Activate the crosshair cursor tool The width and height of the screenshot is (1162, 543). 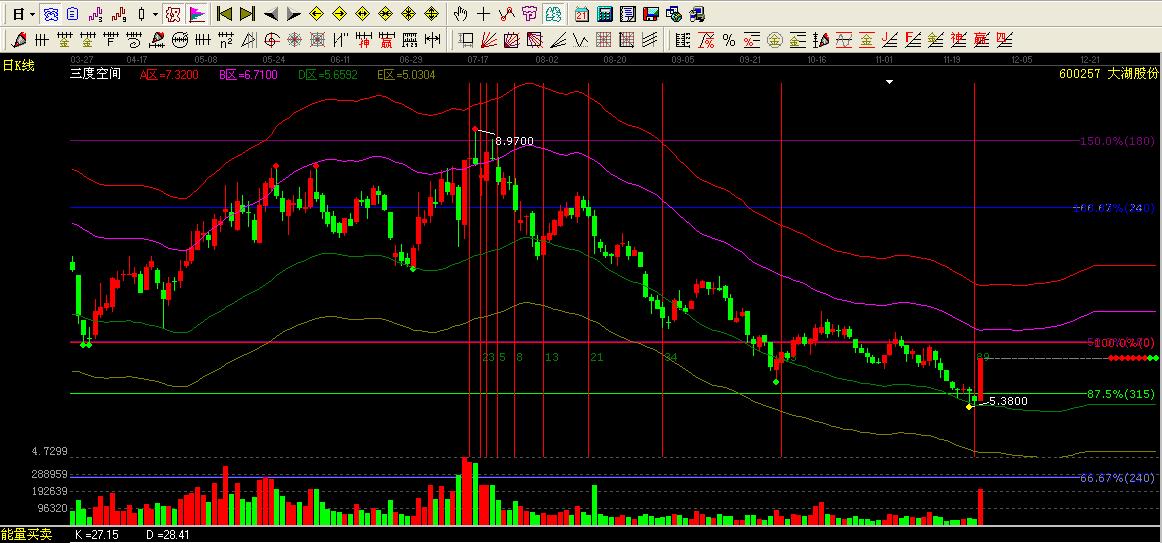coord(483,14)
